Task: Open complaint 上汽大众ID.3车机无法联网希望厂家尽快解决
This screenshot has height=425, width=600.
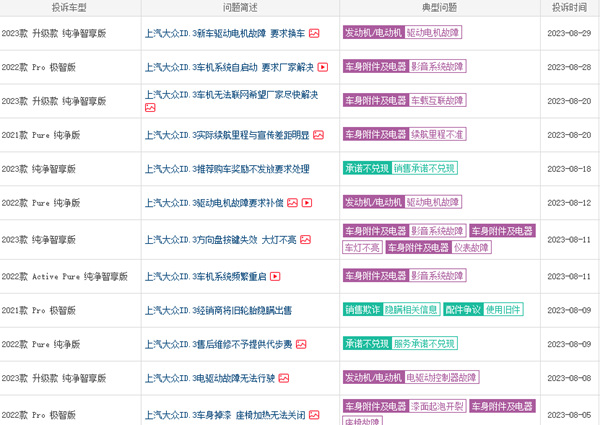Action: [231, 94]
